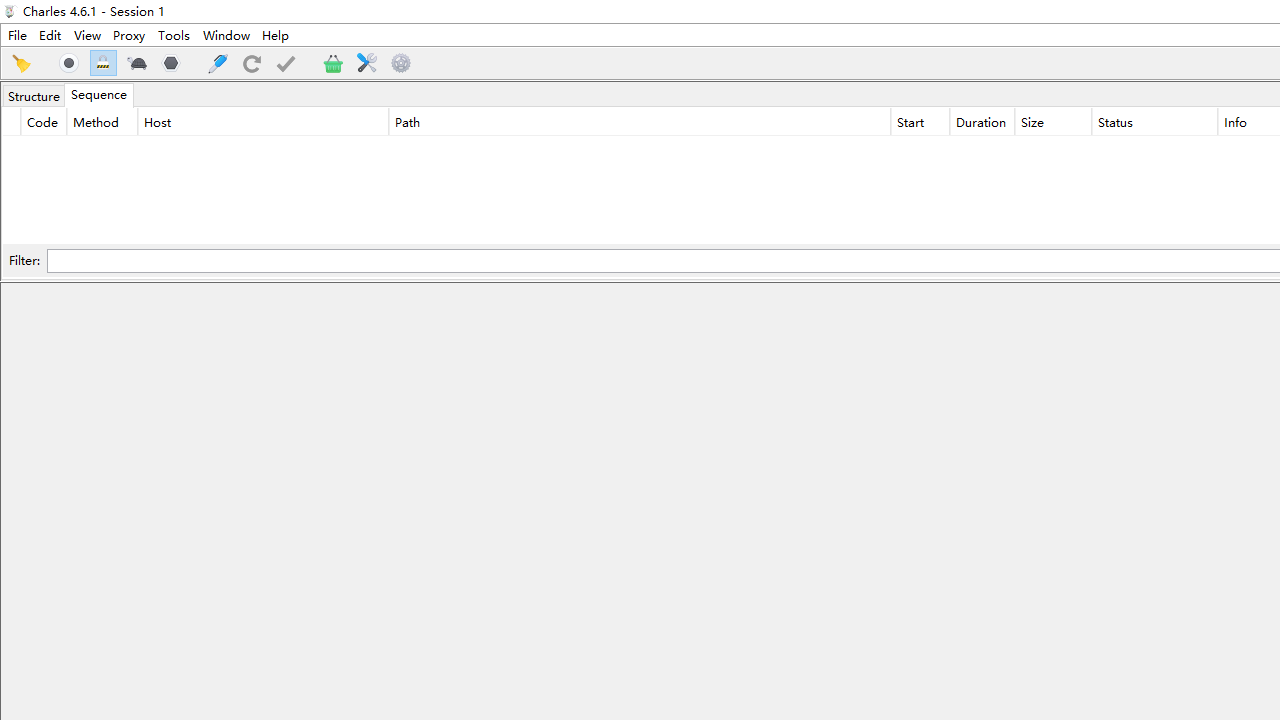The width and height of the screenshot is (1280, 720).
Task: Toggle SSL Proxying in the toolbar
Action: click(x=103, y=64)
